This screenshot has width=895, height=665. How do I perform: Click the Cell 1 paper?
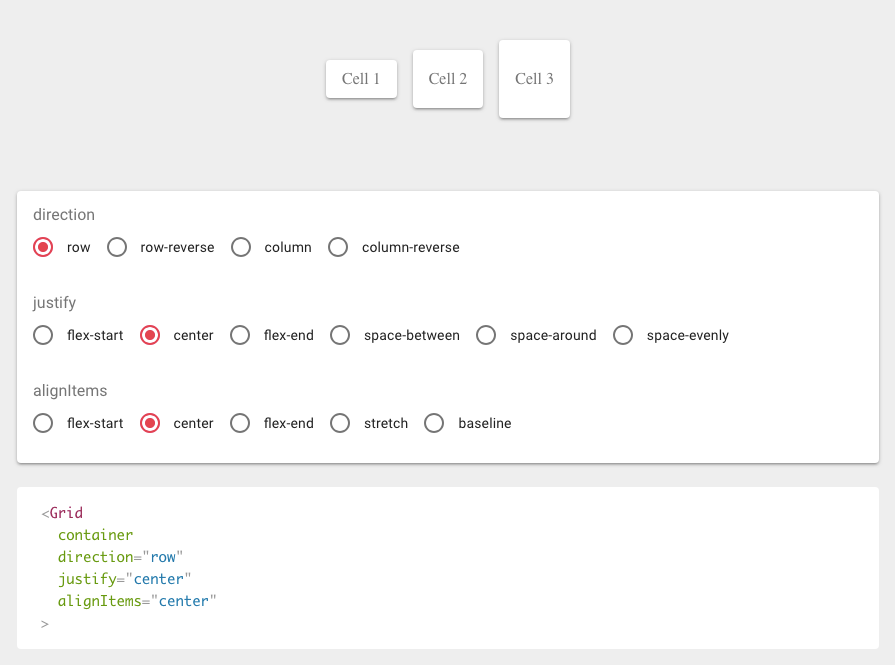tap(361, 79)
